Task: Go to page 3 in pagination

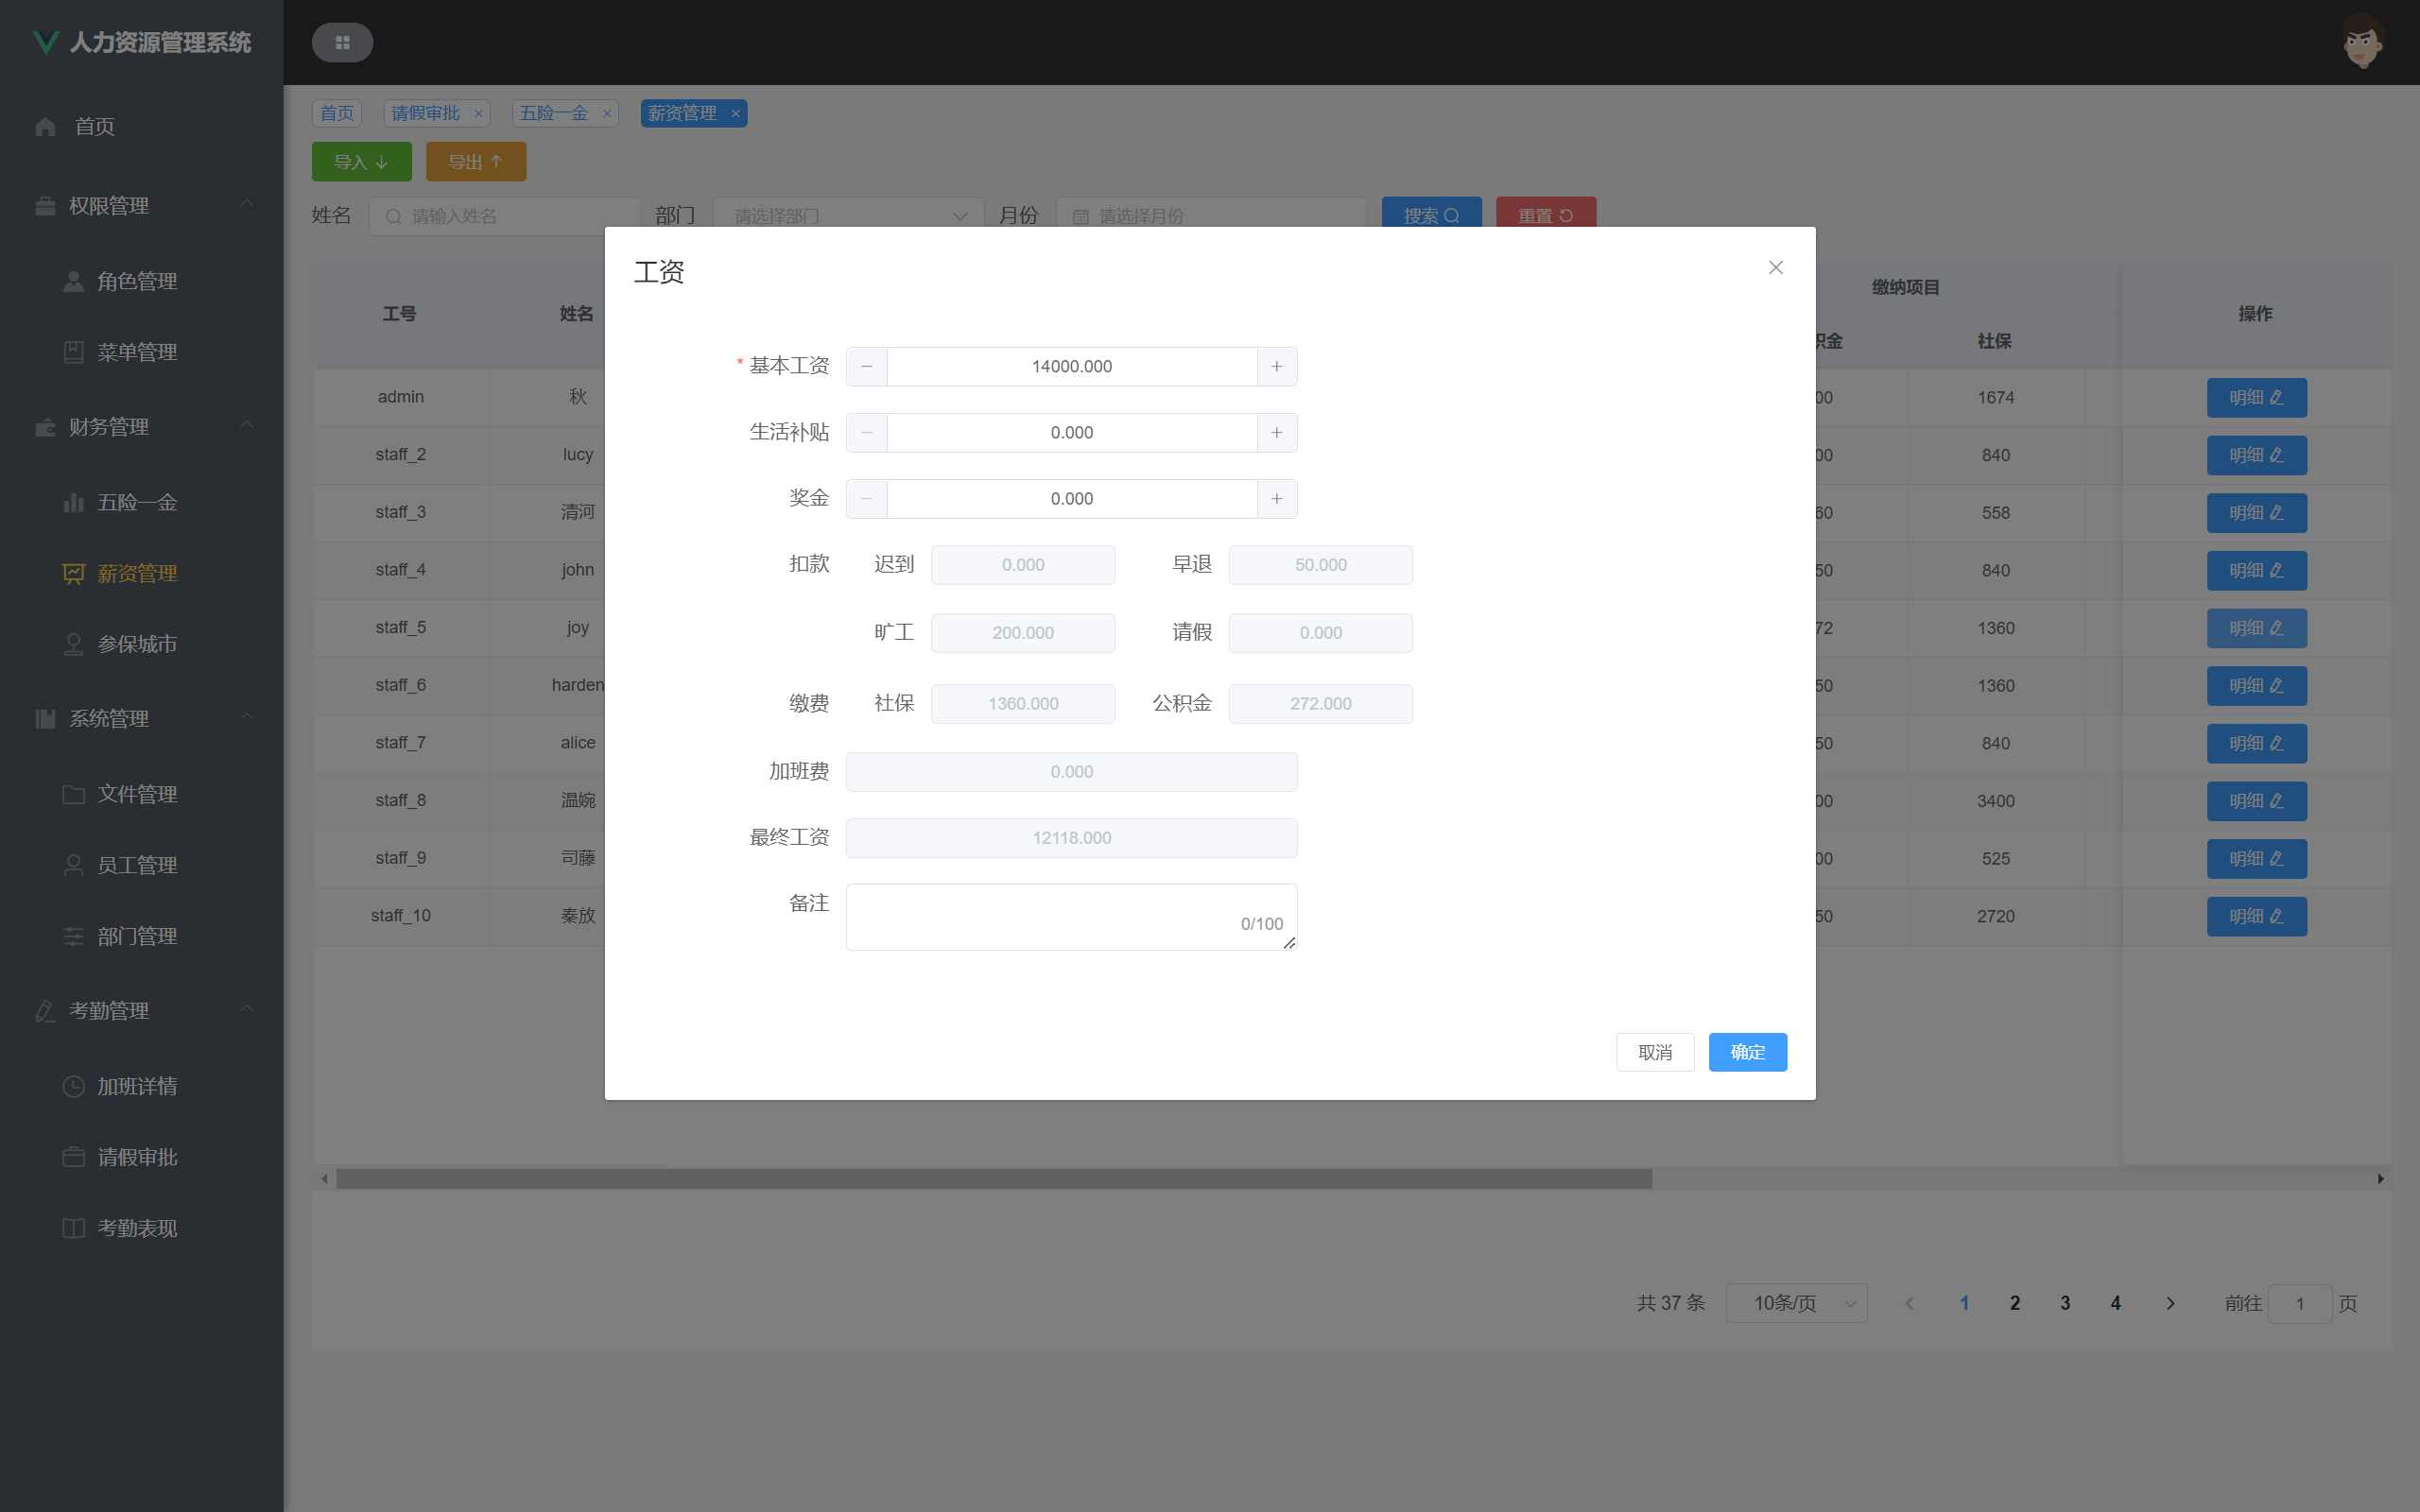Action: point(2065,1303)
